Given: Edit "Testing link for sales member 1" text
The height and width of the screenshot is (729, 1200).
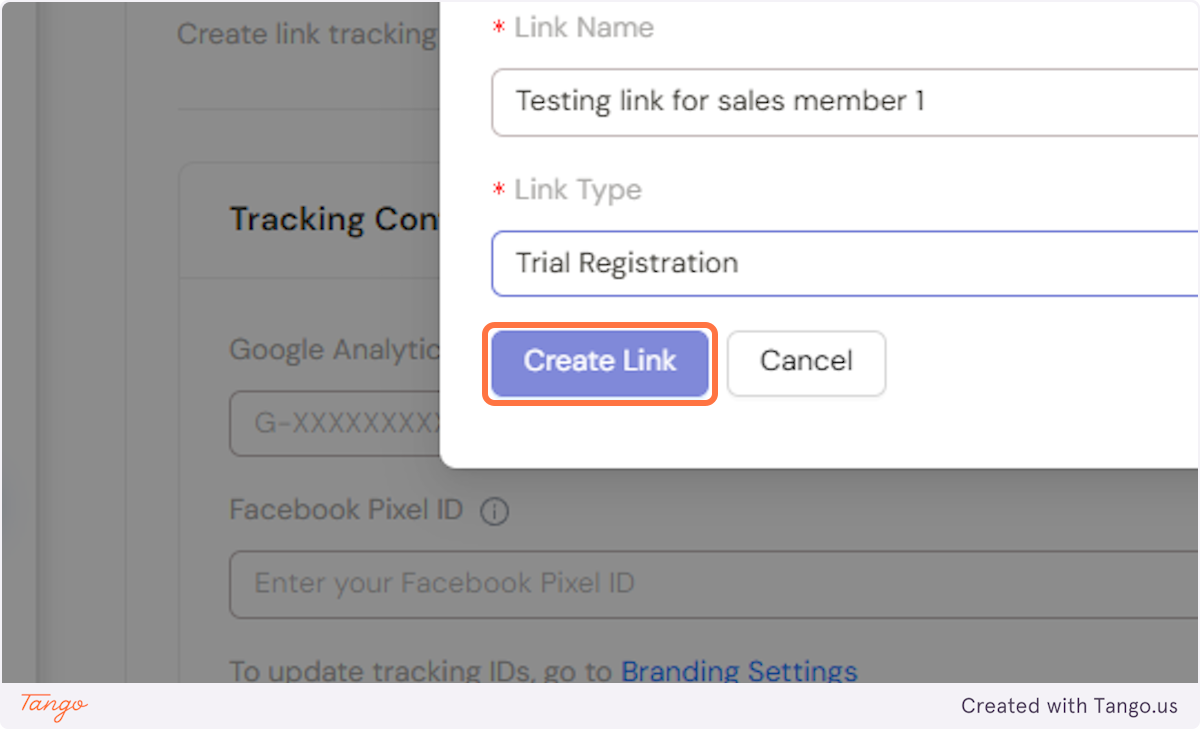Looking at the screenshot, I should pos(720,102).
